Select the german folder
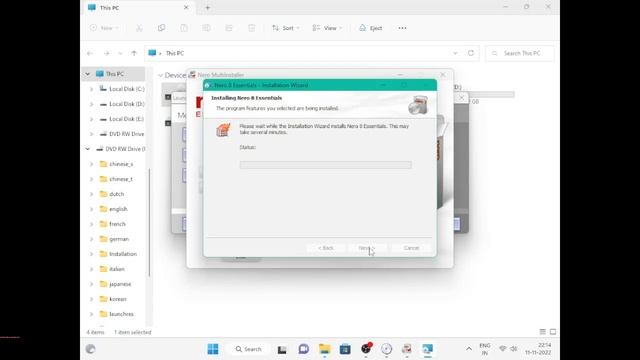The image size is (640, 360). click(115, 239)
